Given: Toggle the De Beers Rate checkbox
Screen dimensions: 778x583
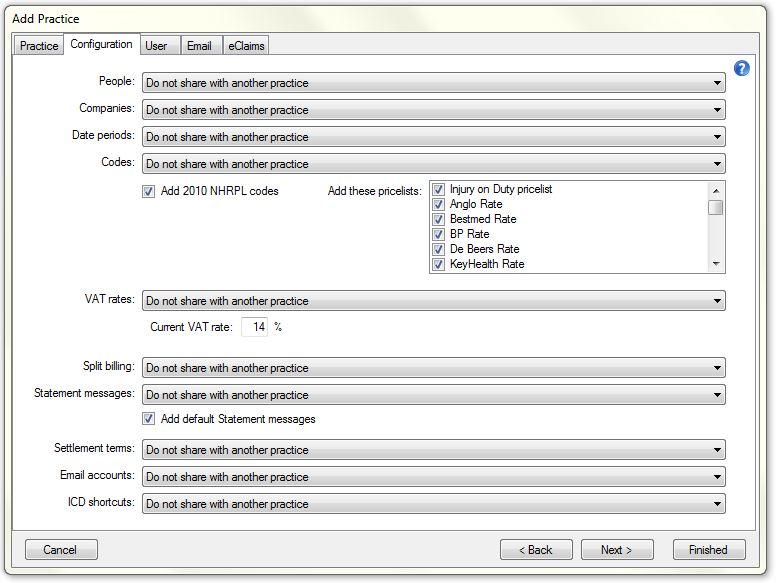Looking at the screenshot, I should (438, 249).
